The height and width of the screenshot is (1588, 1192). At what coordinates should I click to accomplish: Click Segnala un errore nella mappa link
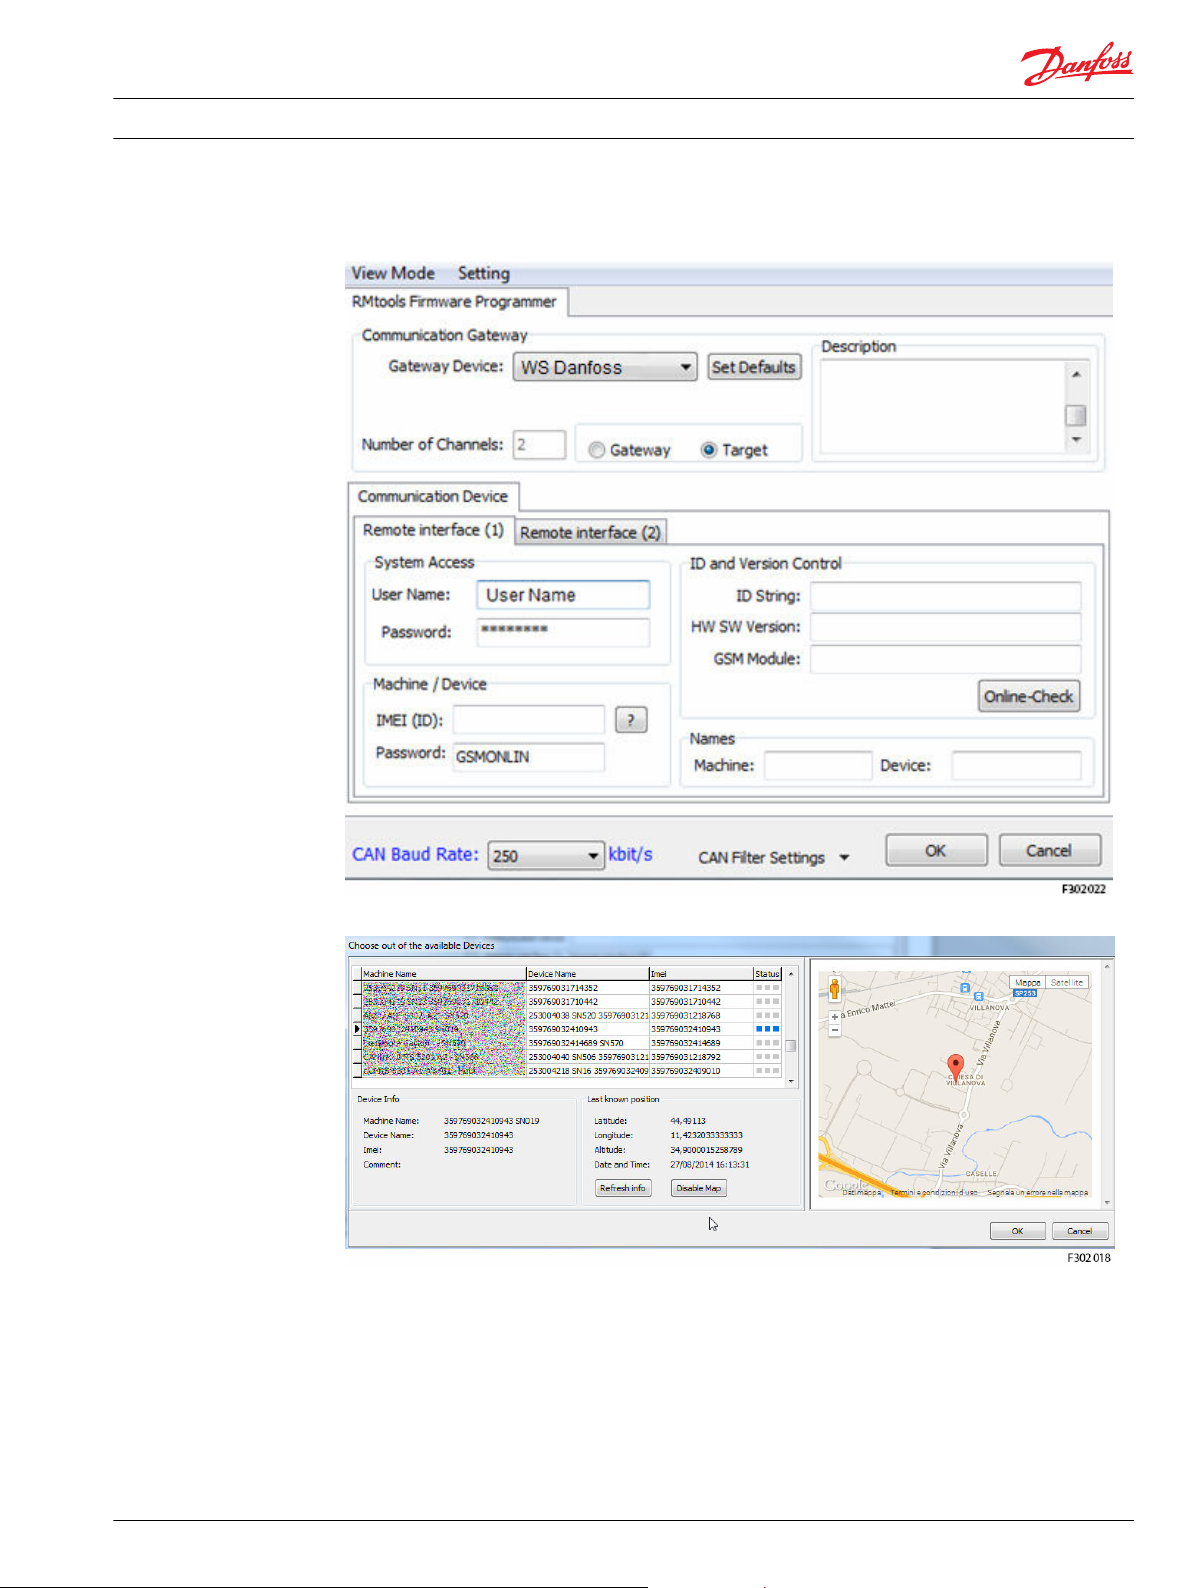point(1038,1193)
